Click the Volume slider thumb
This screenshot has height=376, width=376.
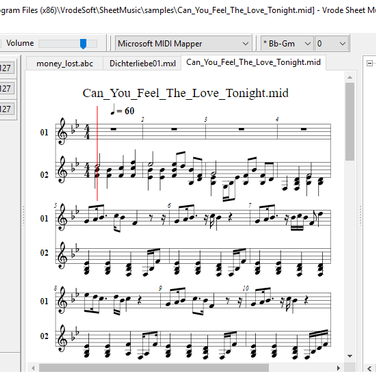tap(83, 44)
